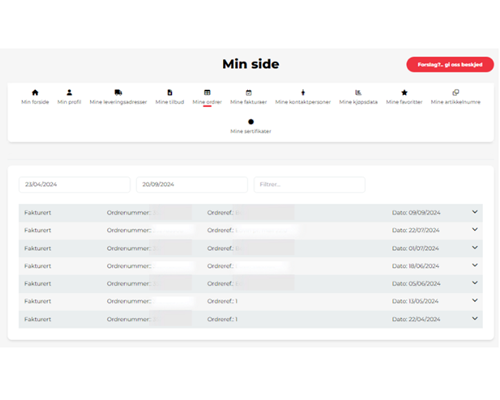Open Mine artikkelnumre

[x=456, y=102]
